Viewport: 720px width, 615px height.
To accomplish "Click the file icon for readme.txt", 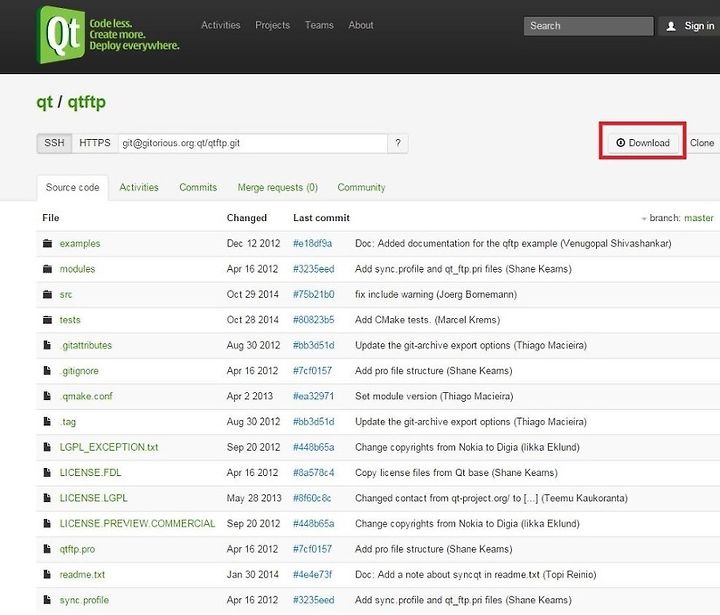I will click(47, 574).
